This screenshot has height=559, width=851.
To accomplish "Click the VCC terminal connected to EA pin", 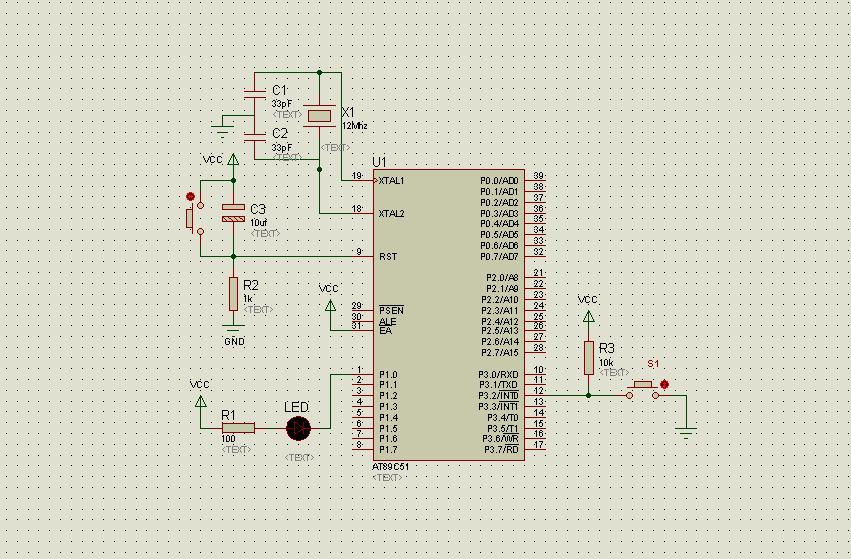I will coord(330,306).
